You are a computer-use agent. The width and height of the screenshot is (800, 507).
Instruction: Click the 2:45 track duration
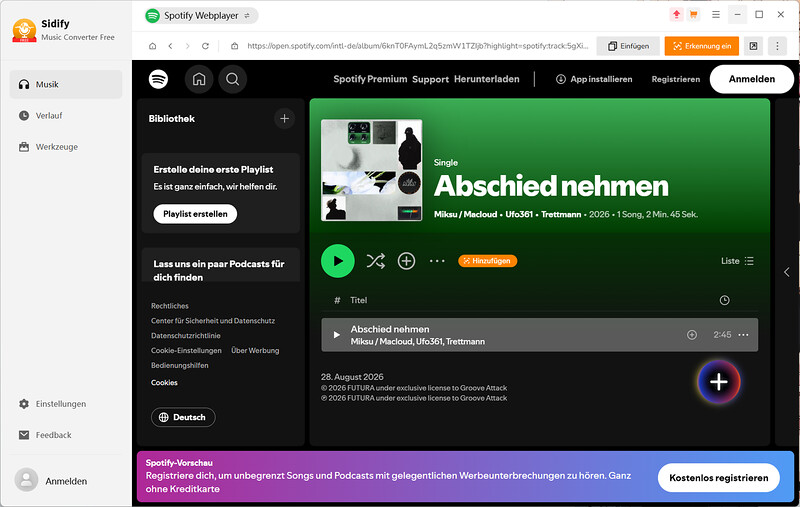pos(722,335)
